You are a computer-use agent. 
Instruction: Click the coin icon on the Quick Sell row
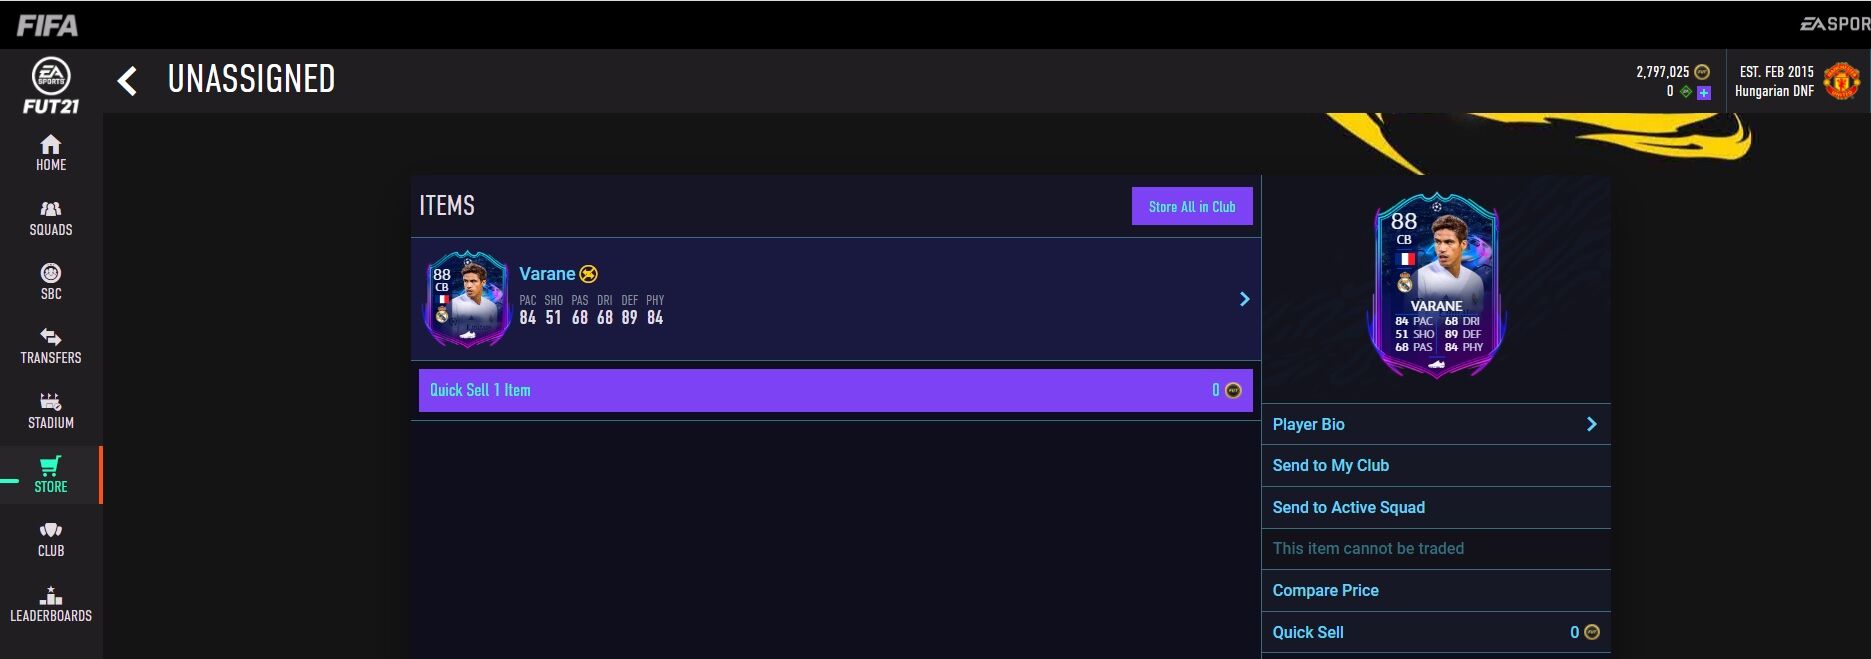(x=1592, y=632)
